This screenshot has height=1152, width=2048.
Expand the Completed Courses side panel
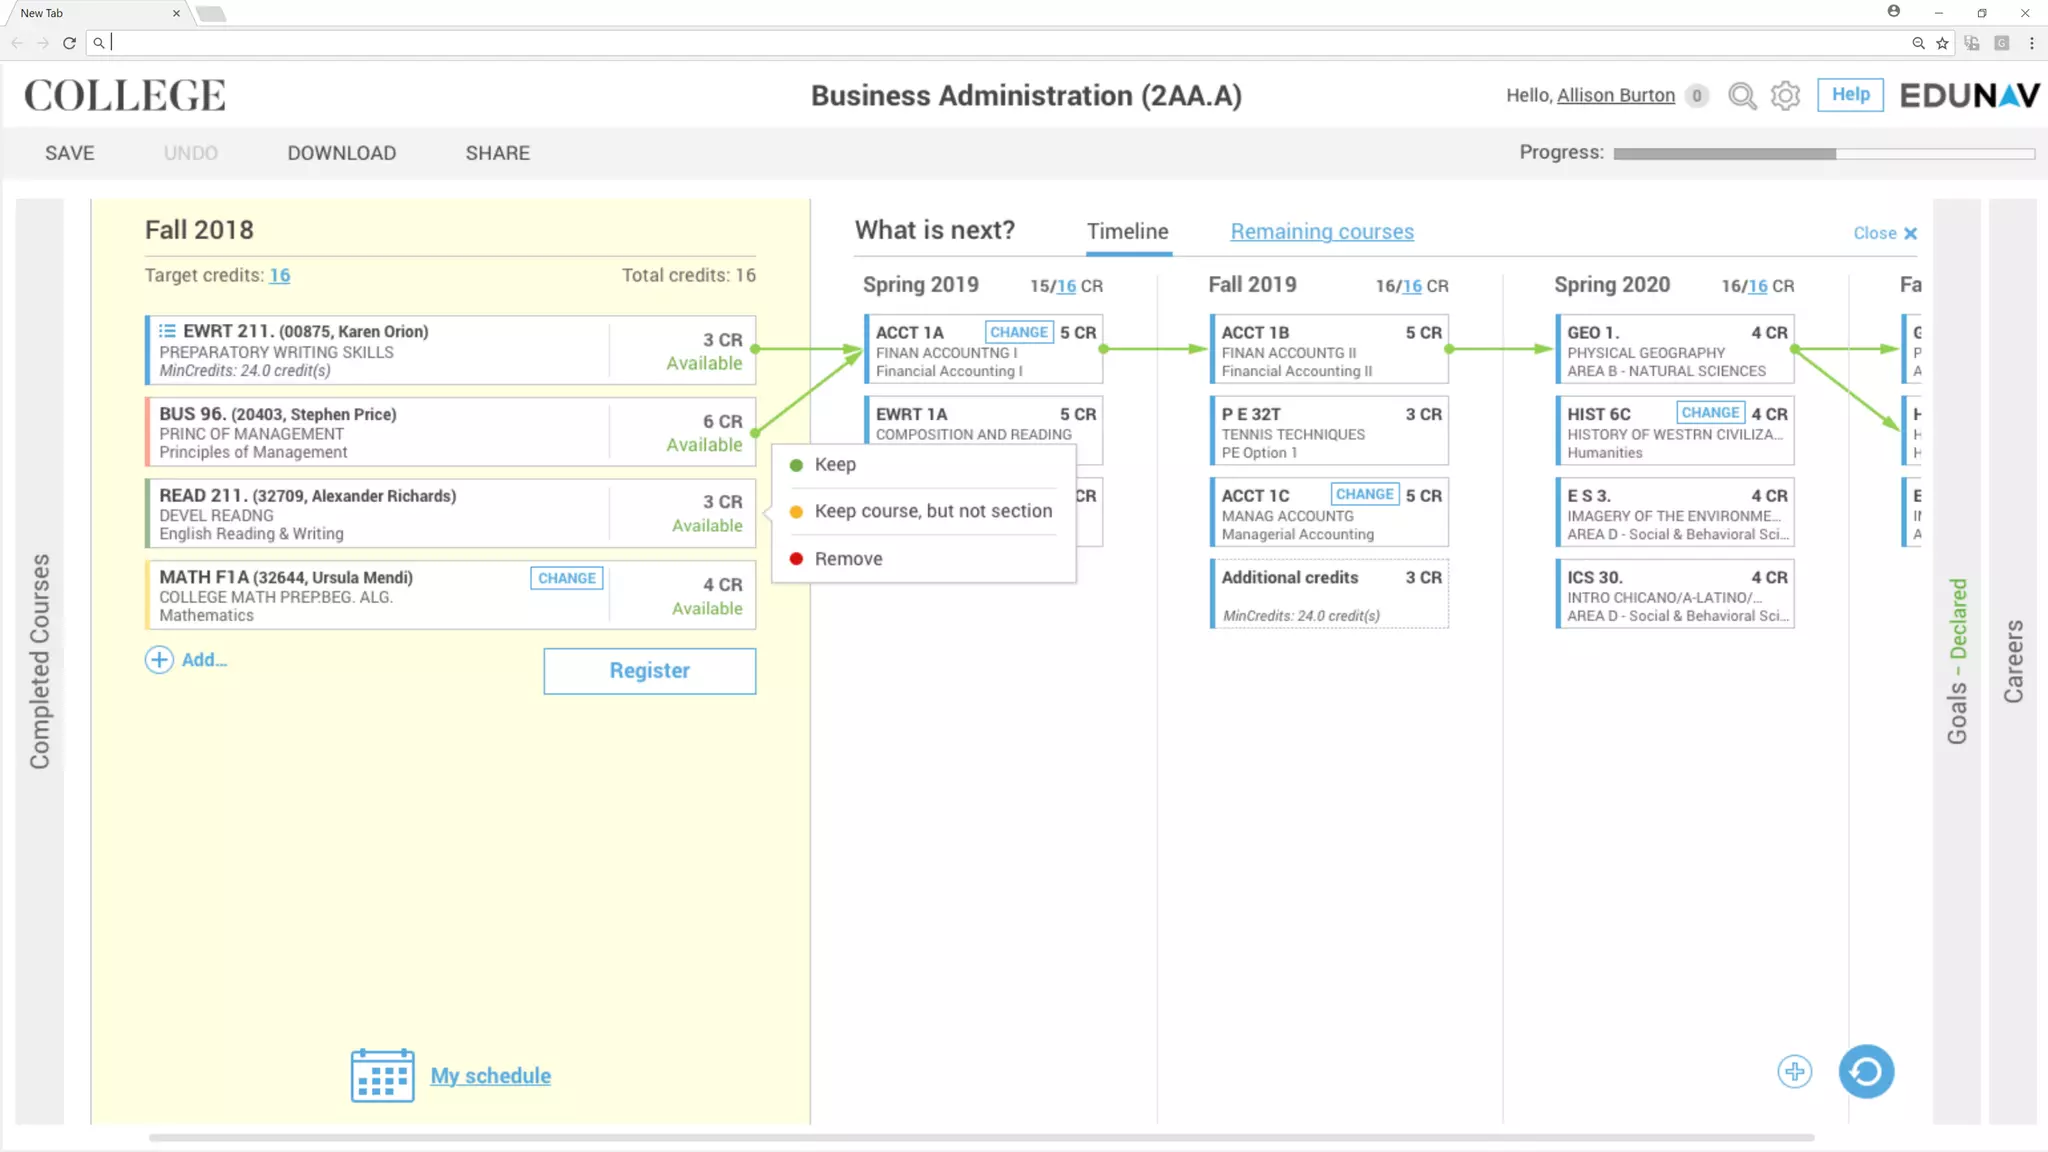[40, 660]
